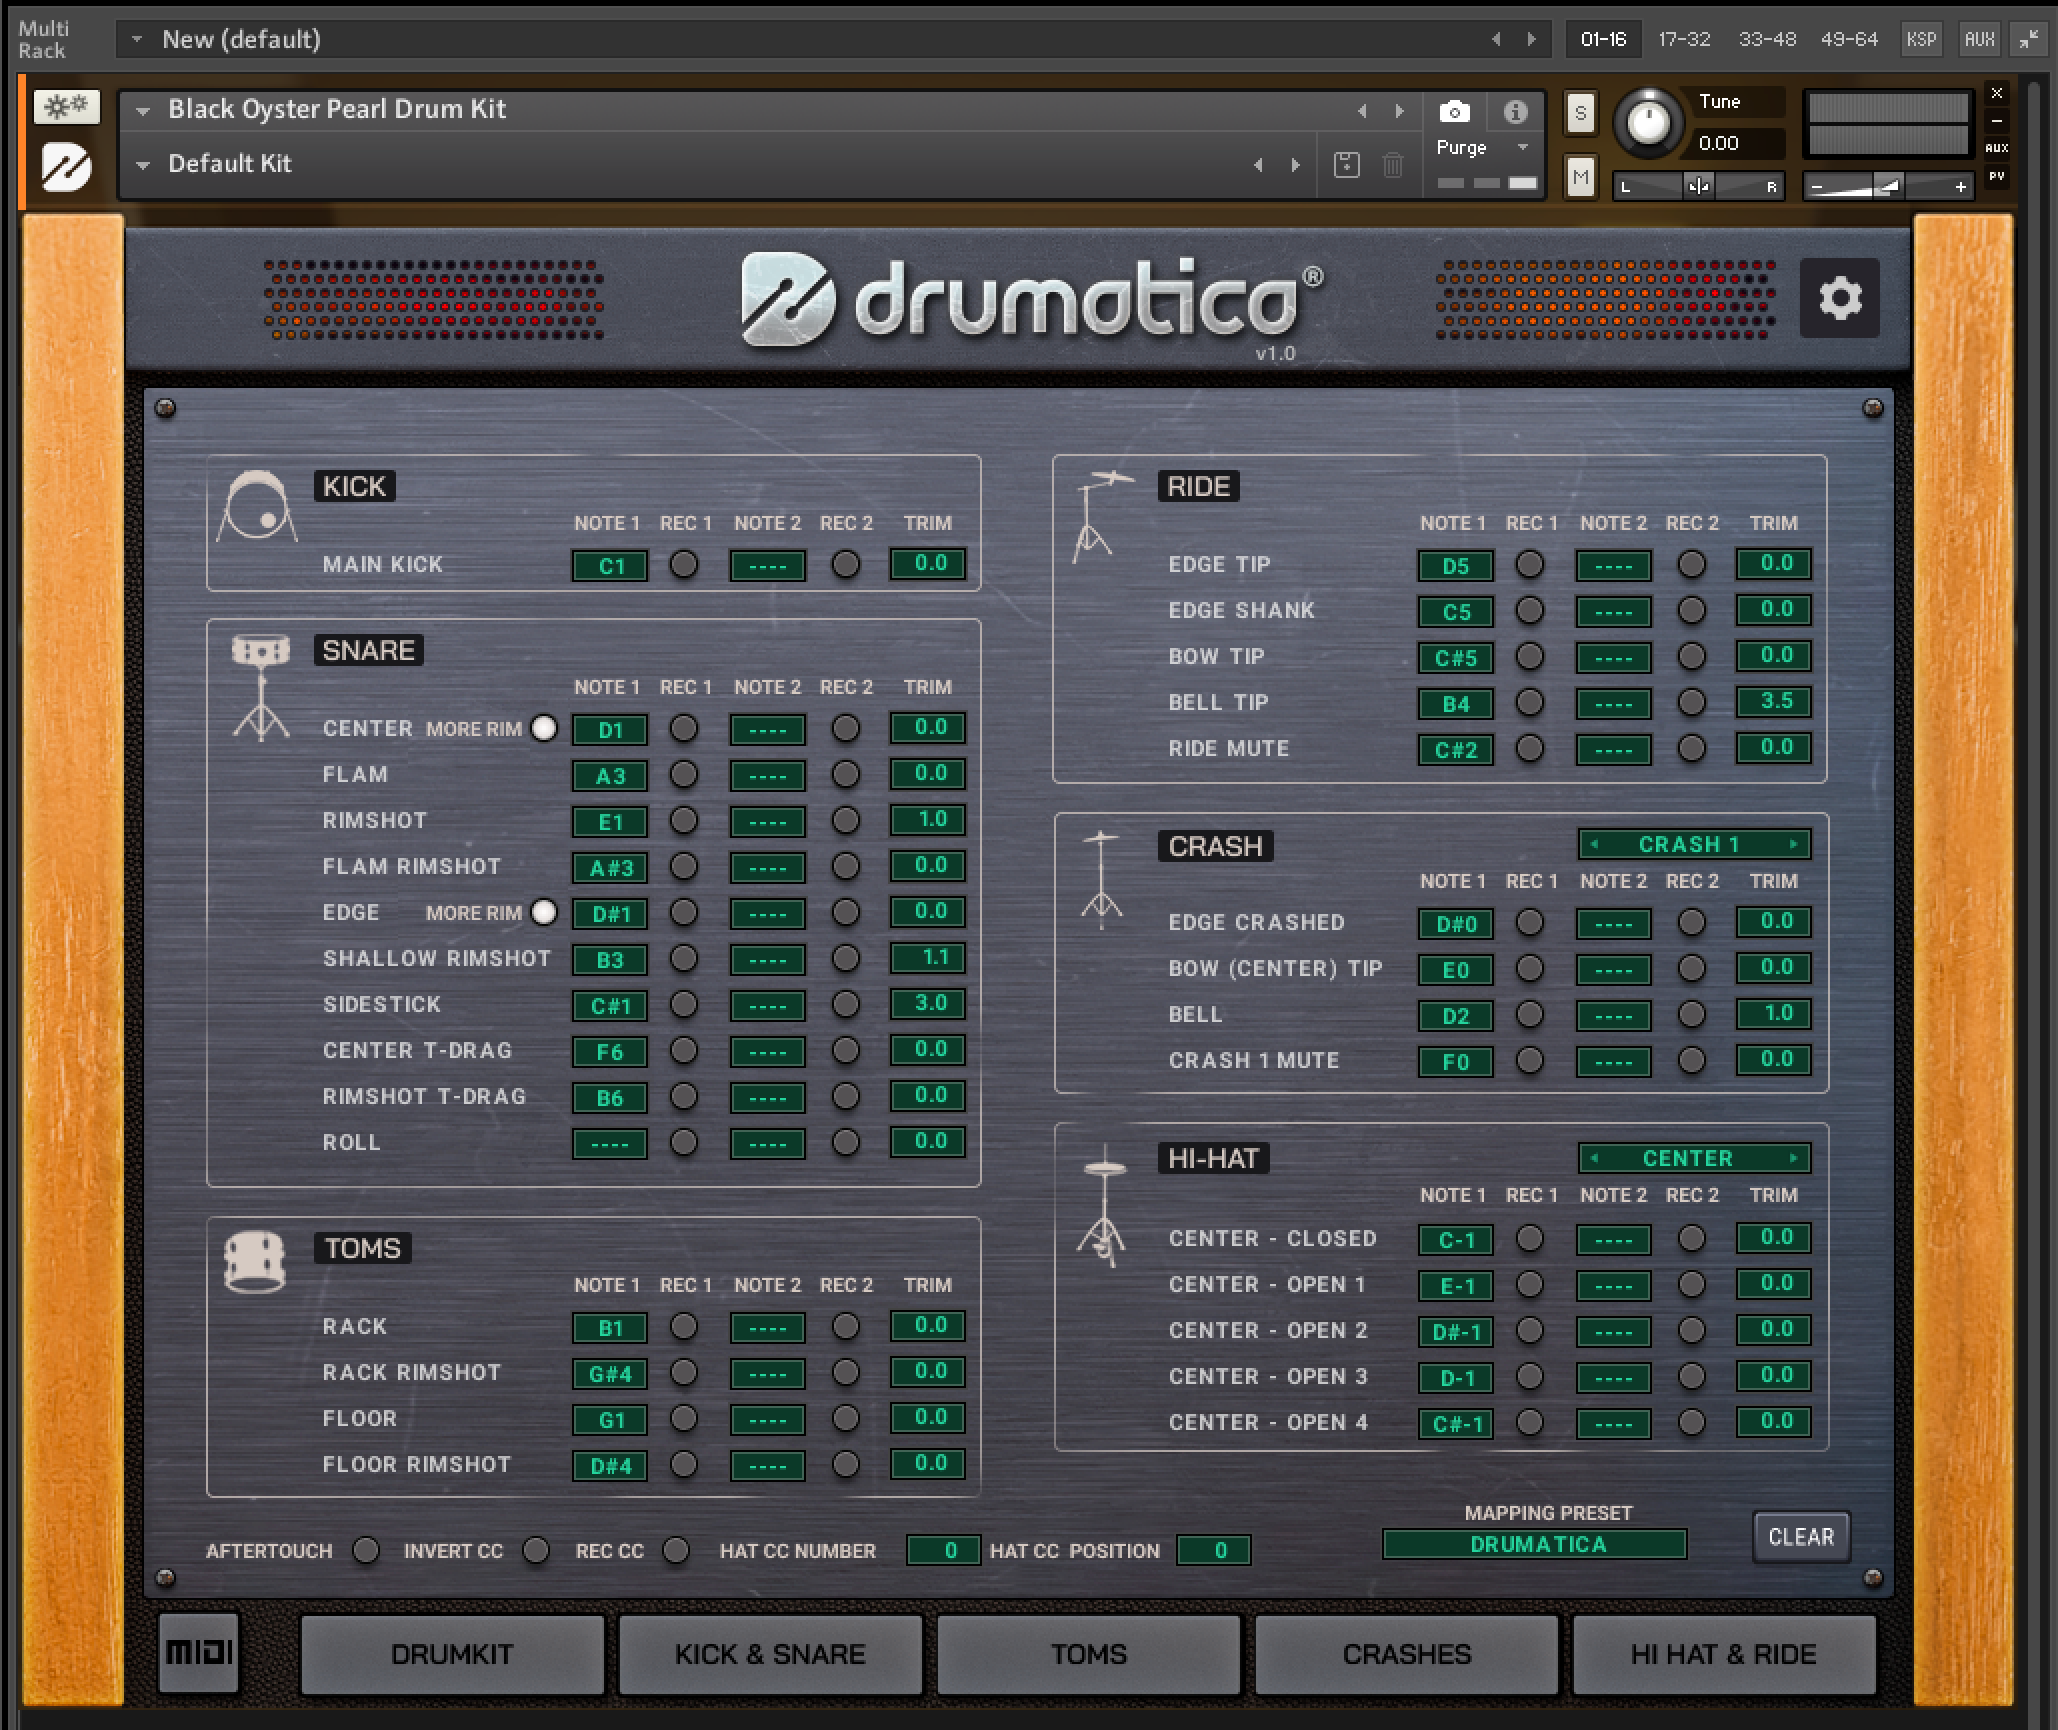Image resolution: width=2058 pixels, height=1730 pixels.
Task: Open the New (default) multi dropdown
Action: click(x=136, y=39)
